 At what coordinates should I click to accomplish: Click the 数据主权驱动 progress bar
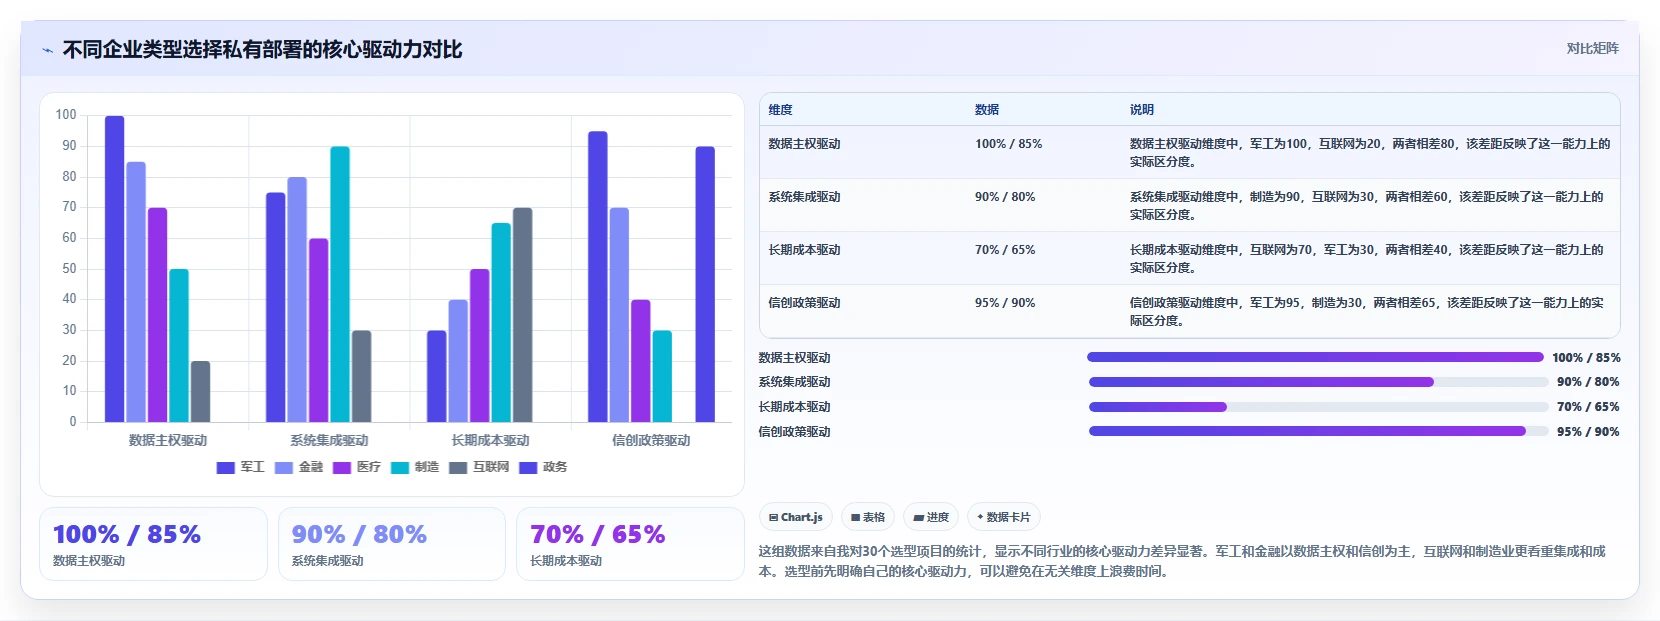point(1316,357)
